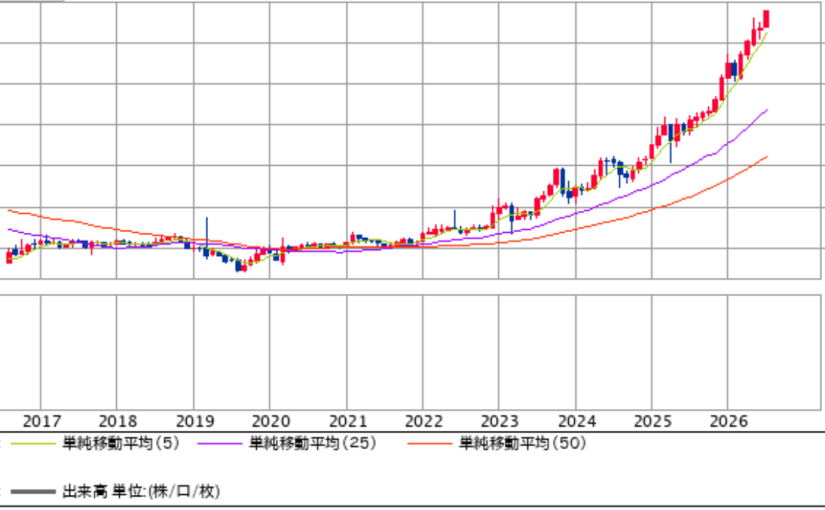Click the 2023 year marker

point(500,422)
